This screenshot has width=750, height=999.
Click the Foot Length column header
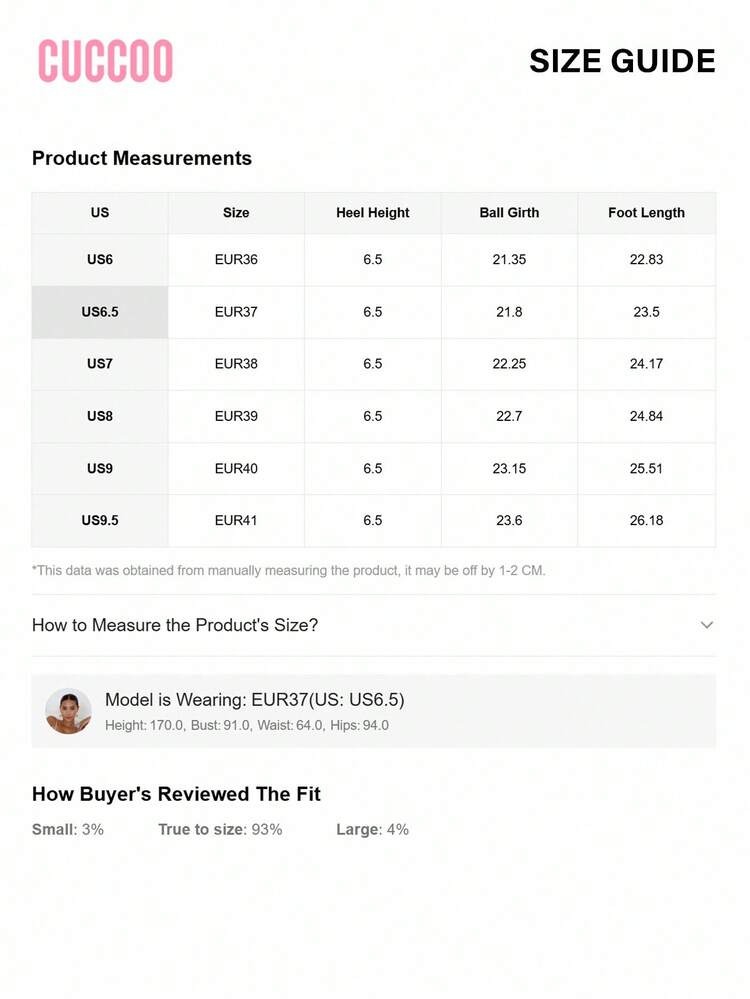646,213
